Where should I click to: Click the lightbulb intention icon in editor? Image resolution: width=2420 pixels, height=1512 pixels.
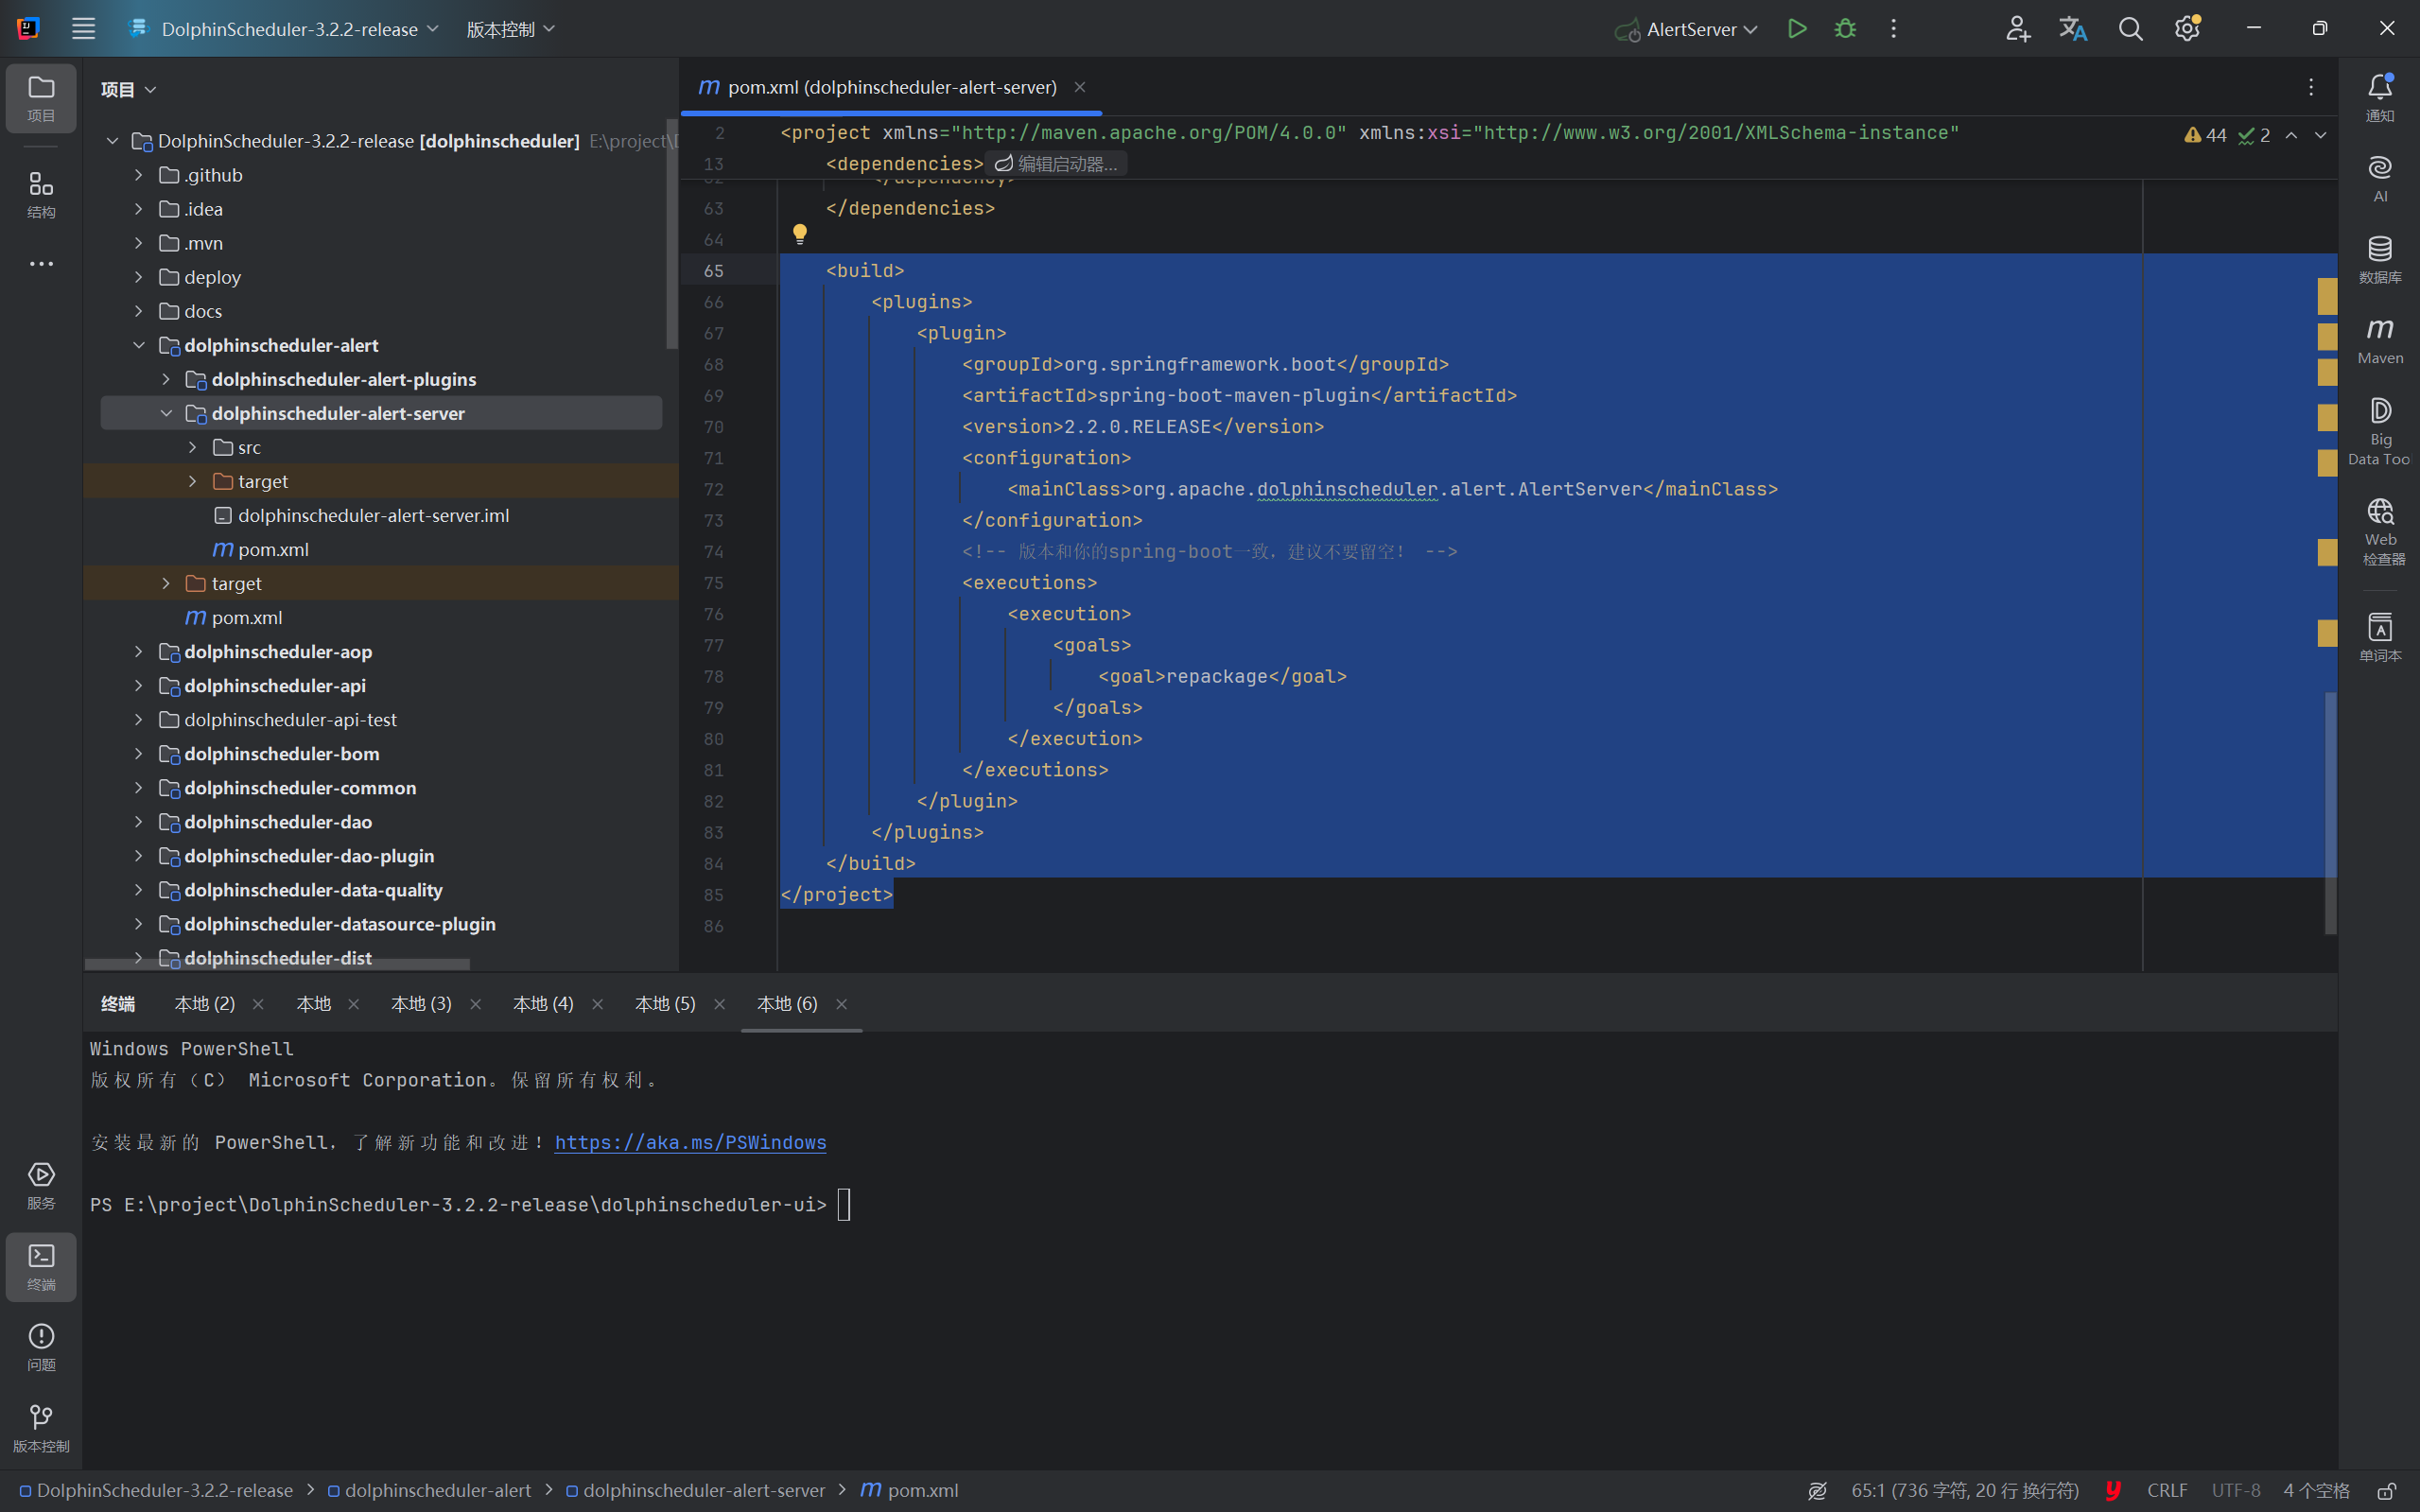point(800,234)
